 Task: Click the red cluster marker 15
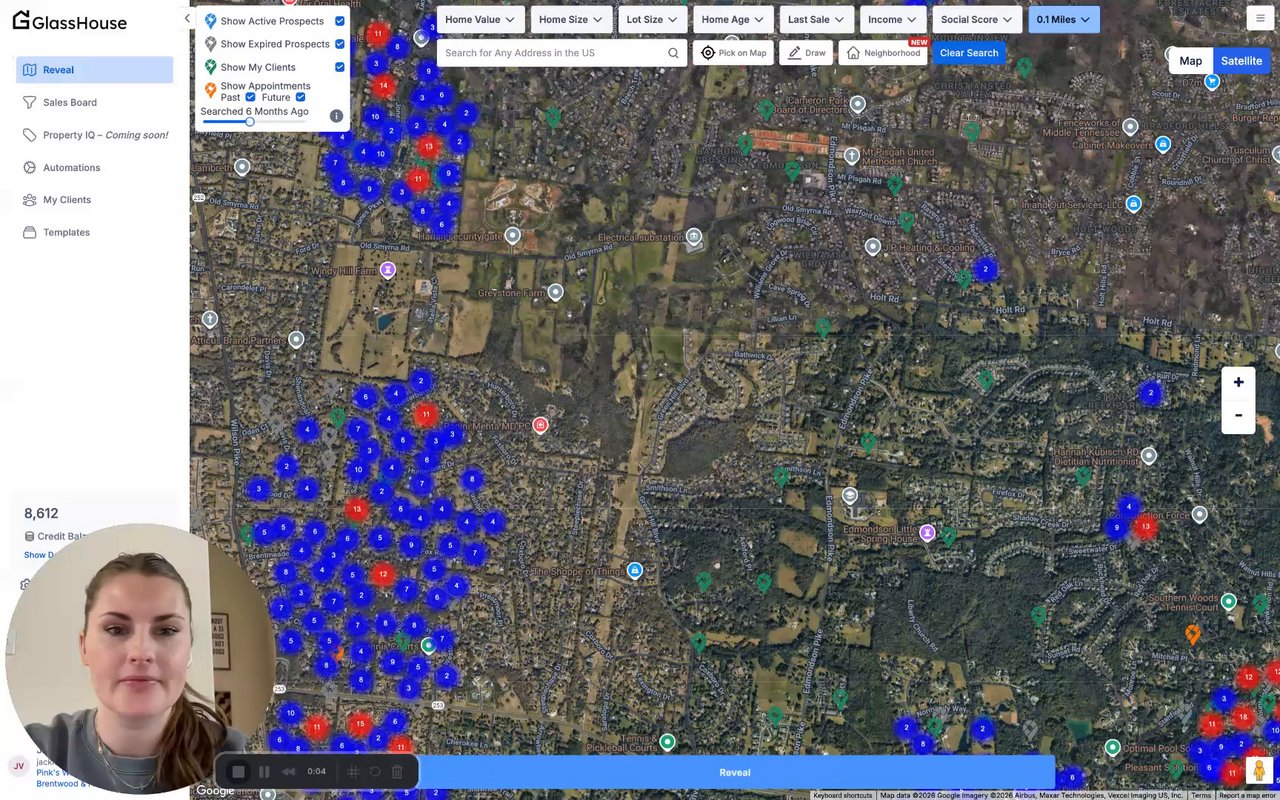[360, 724]
